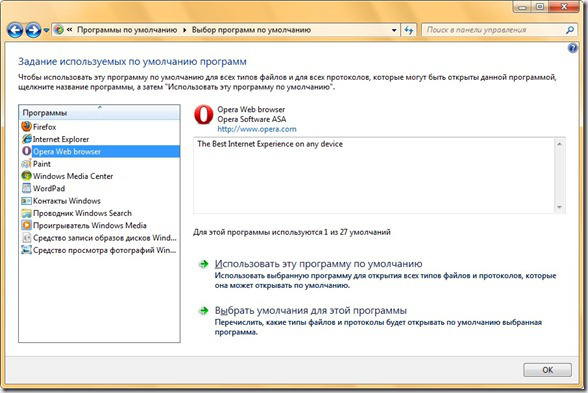Click Программы по умолчанию breadcrumb
Image resolution: width=588 pixels, height=393 pixels.
[x=127, y=30]
